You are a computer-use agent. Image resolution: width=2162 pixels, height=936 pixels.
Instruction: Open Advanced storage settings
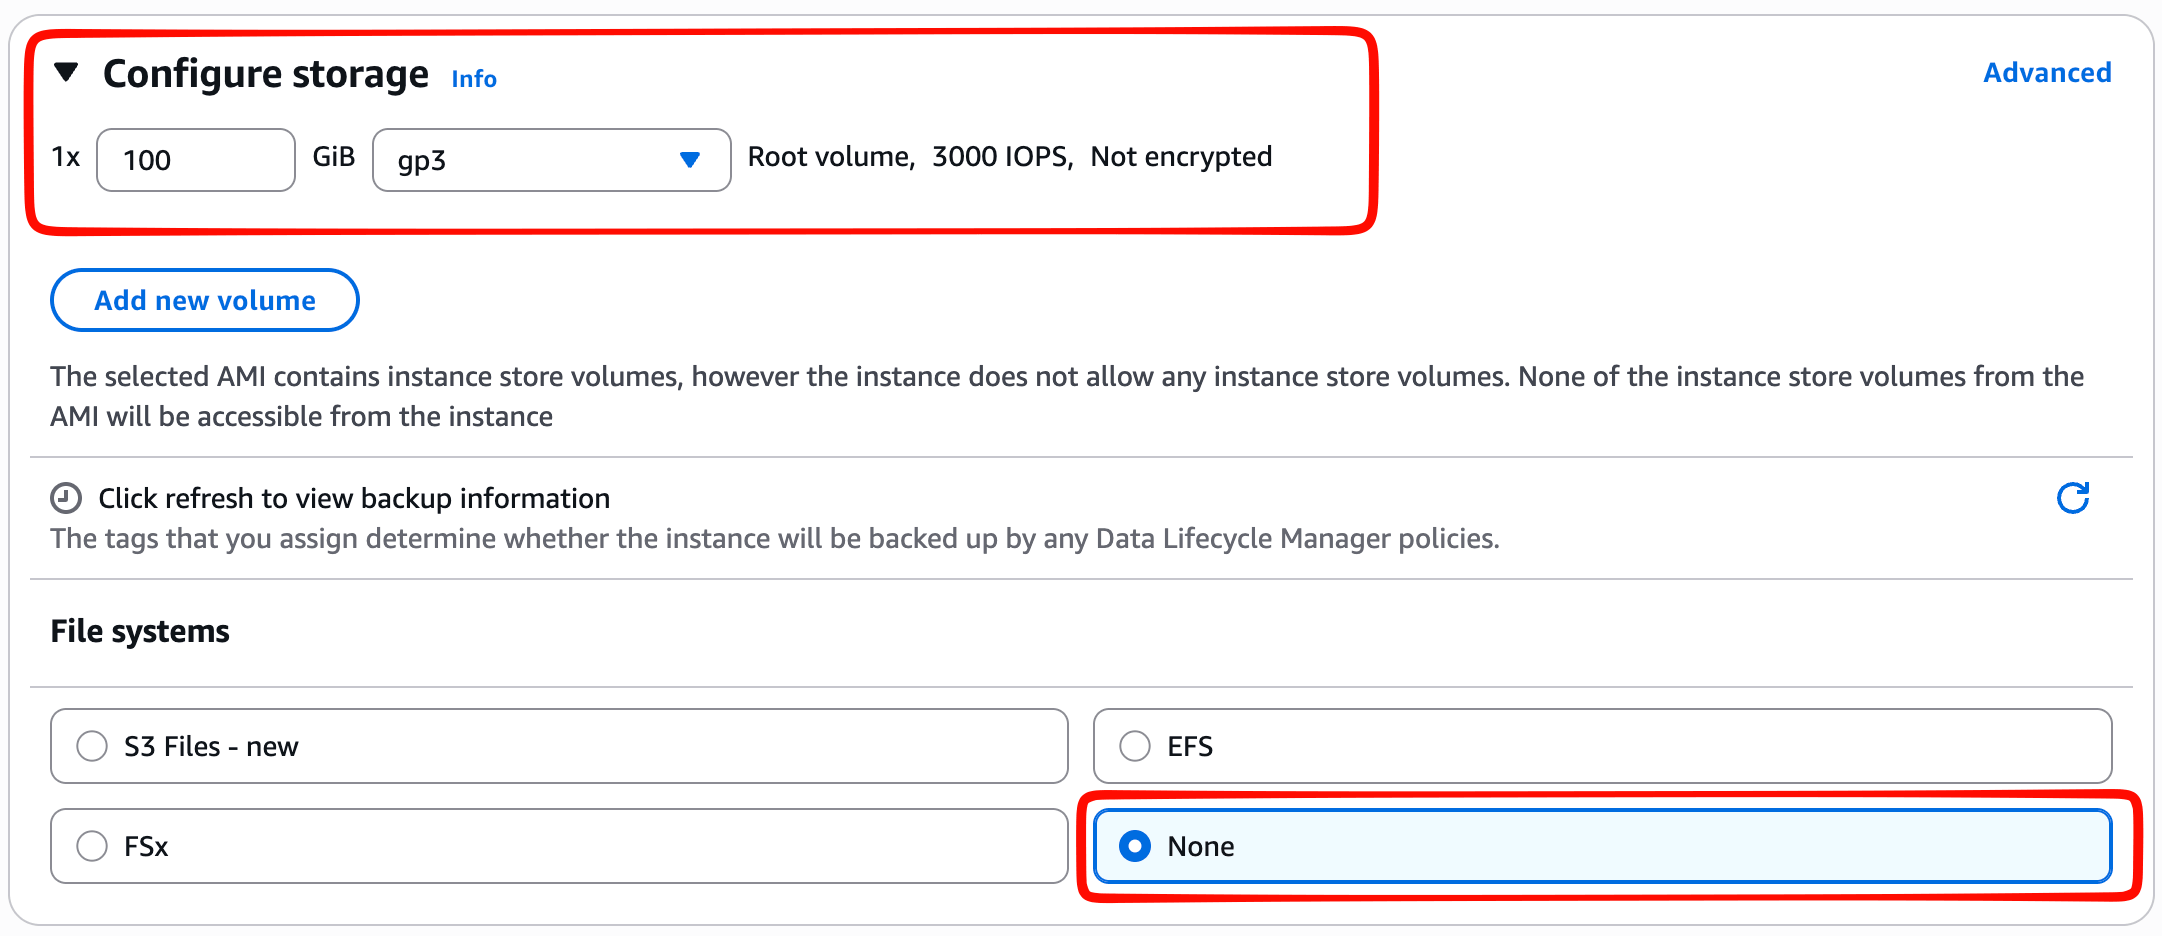2047,73
